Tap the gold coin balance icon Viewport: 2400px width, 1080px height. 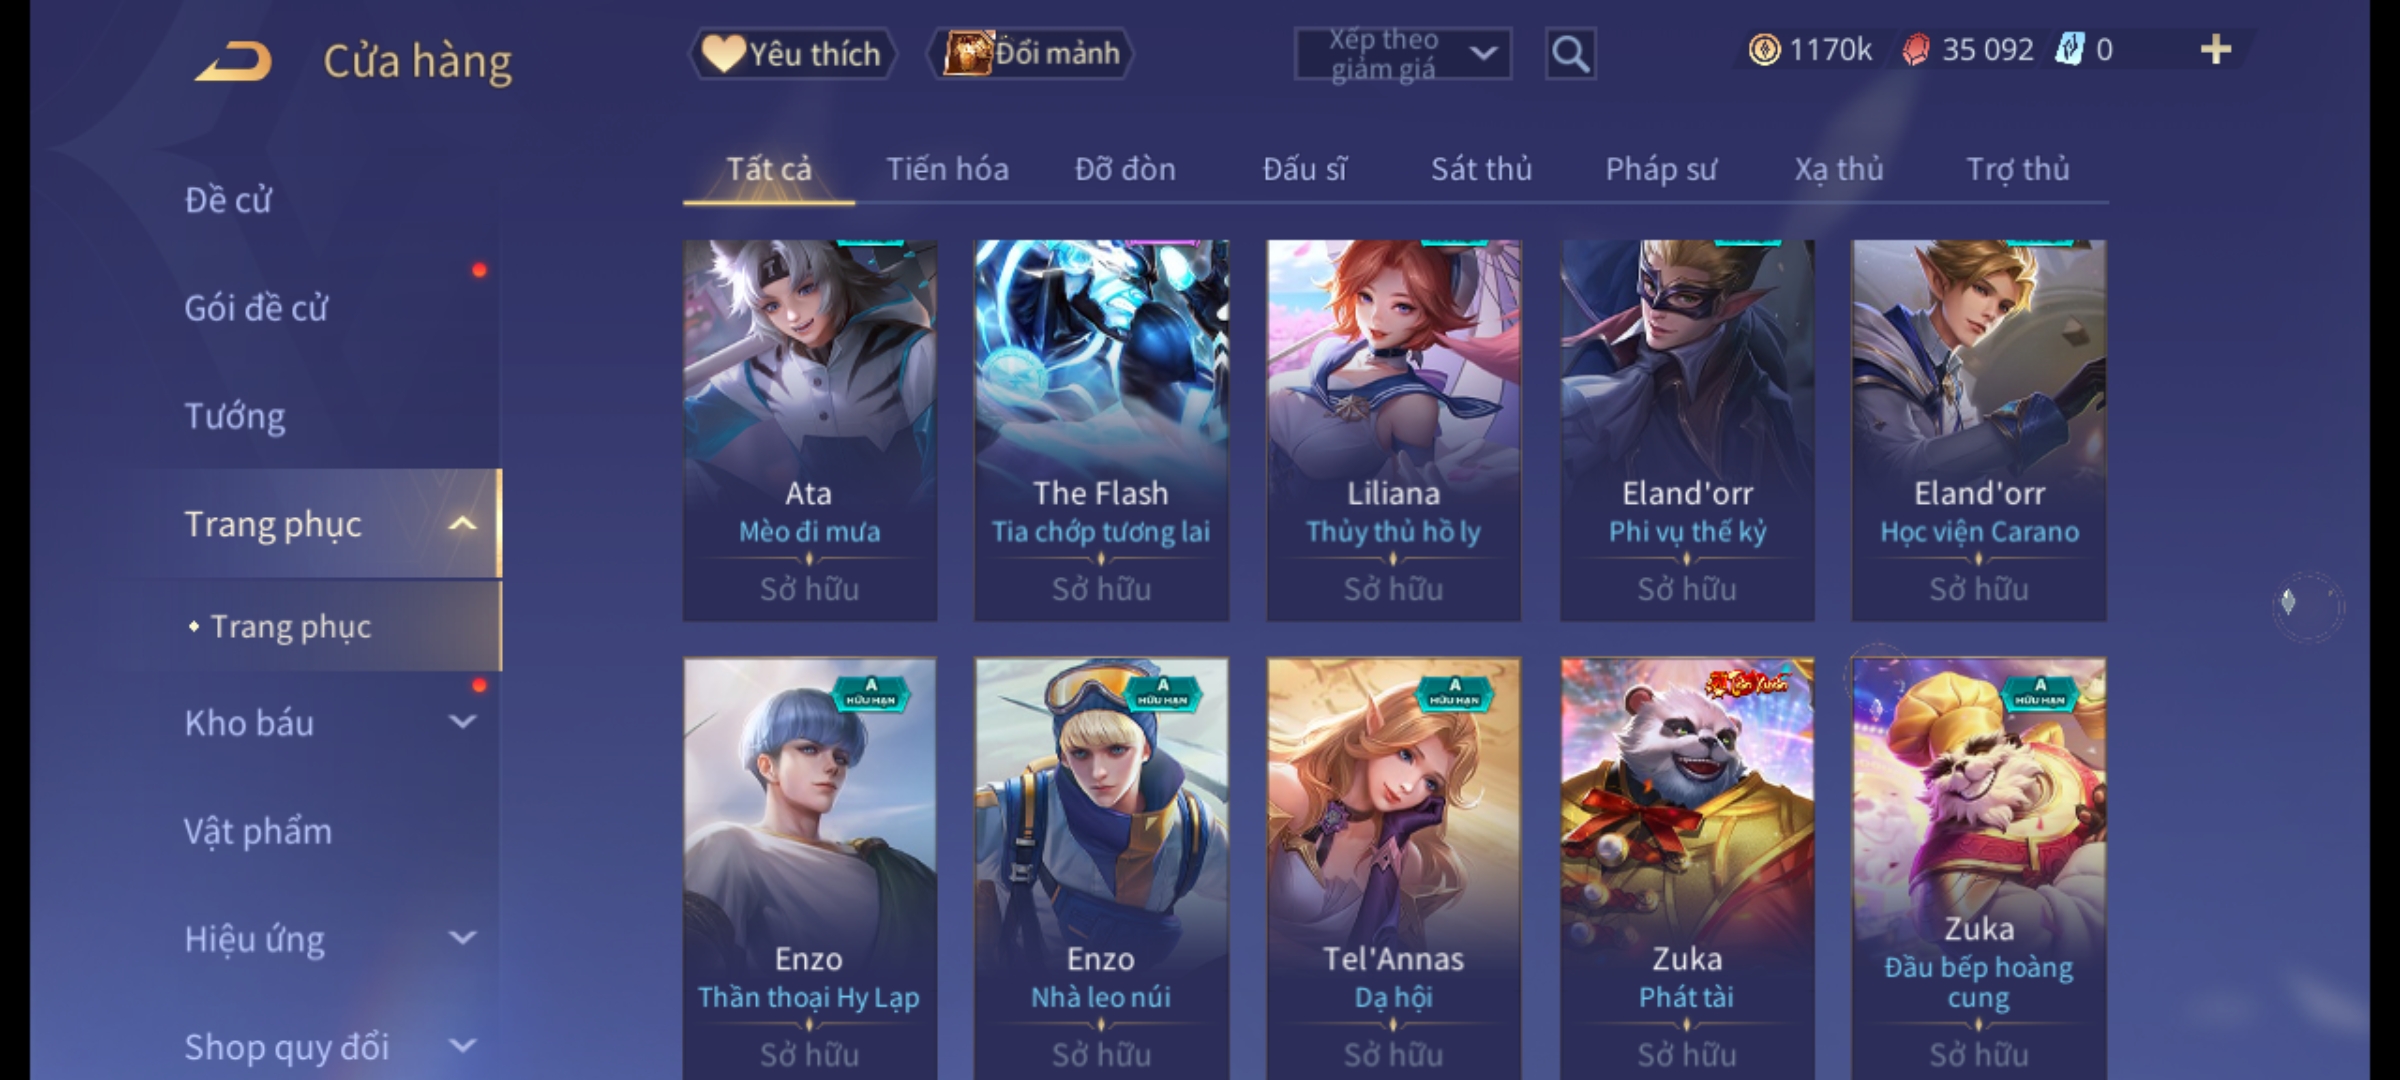click(1764, 50)
